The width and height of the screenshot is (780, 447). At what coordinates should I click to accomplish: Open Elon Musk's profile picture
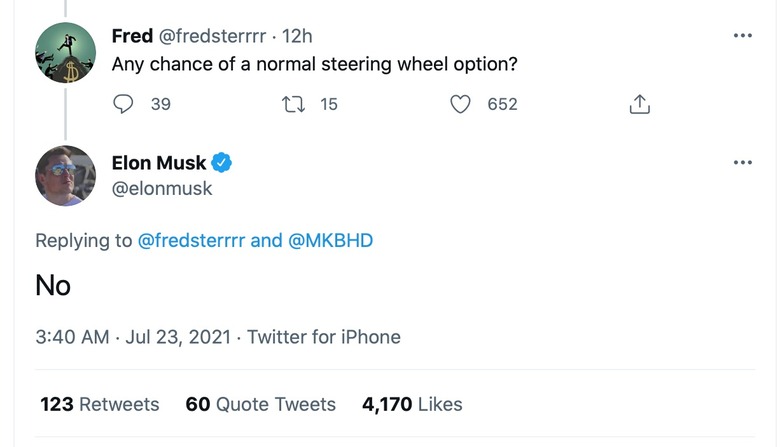tap(65, 176)
